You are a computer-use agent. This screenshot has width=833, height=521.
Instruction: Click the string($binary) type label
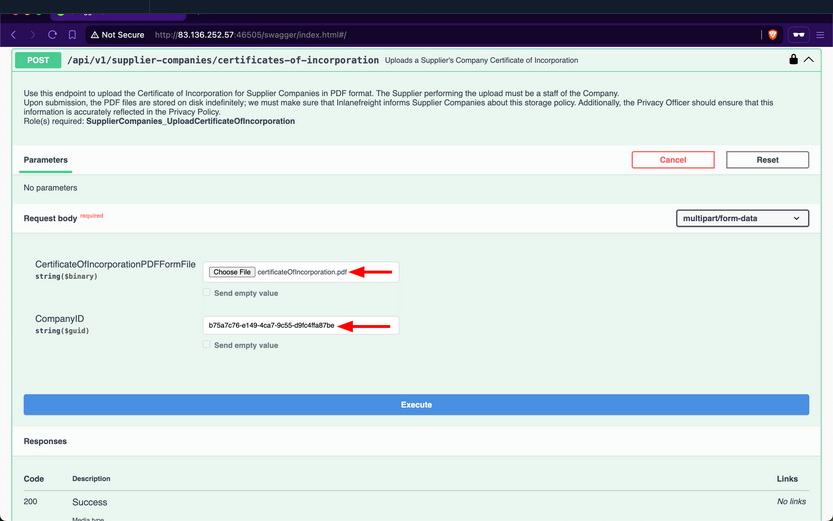click(x=66, y=277)
